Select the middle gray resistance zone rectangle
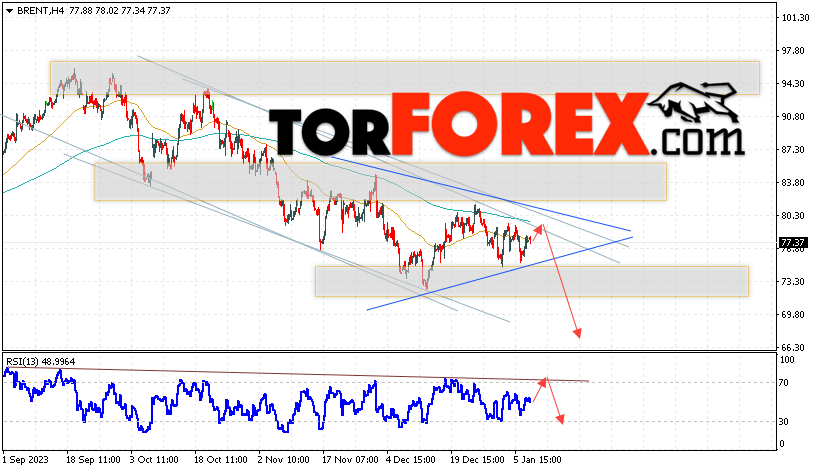 point(380,182)
